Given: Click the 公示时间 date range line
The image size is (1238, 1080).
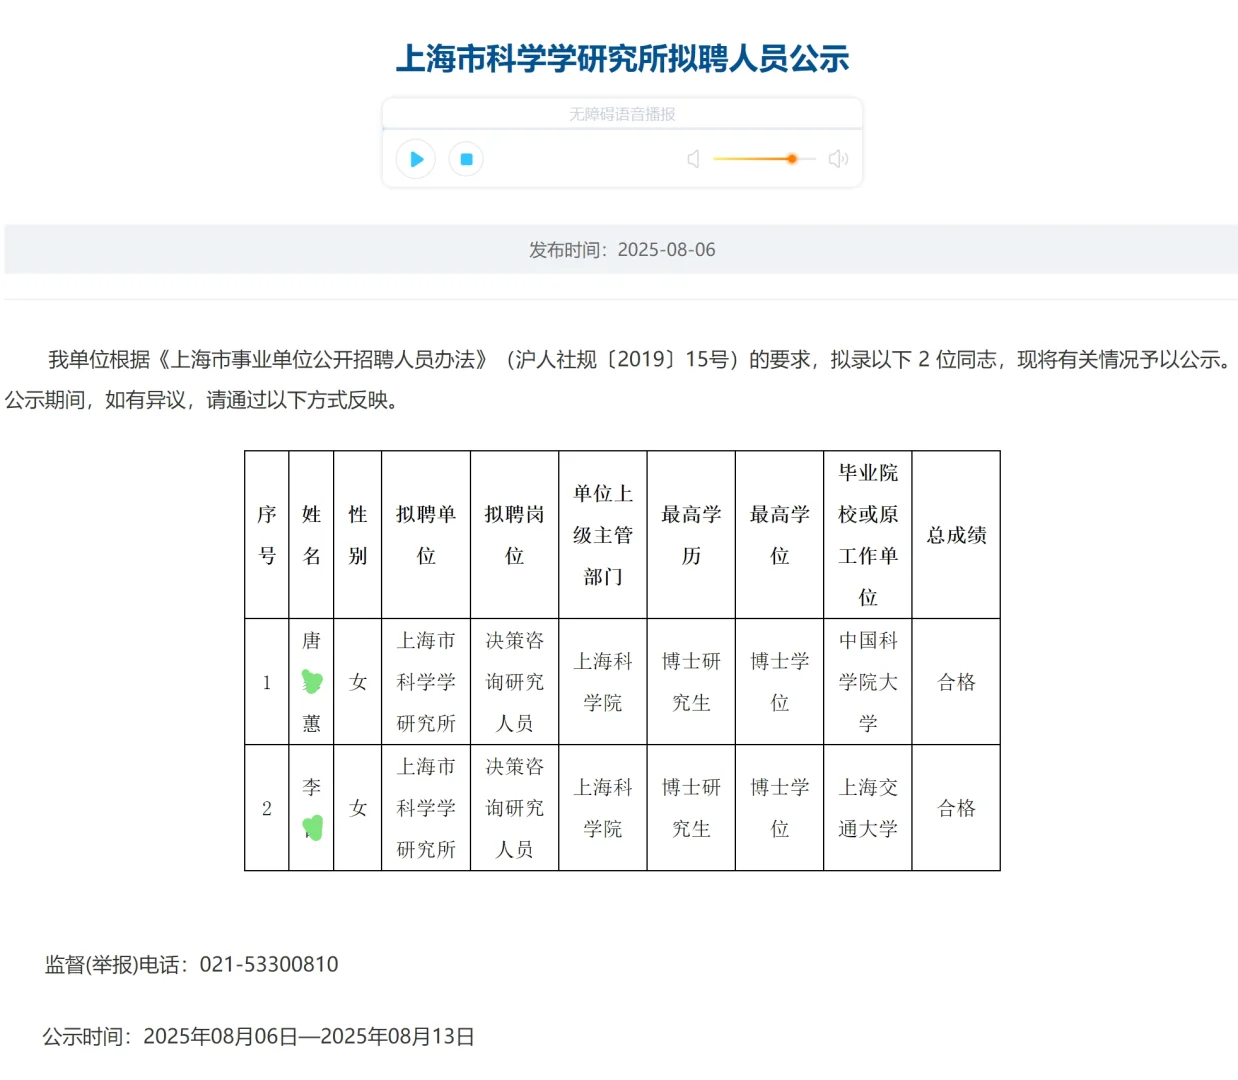Looking at the screenshot, I should pos(258,1036).
